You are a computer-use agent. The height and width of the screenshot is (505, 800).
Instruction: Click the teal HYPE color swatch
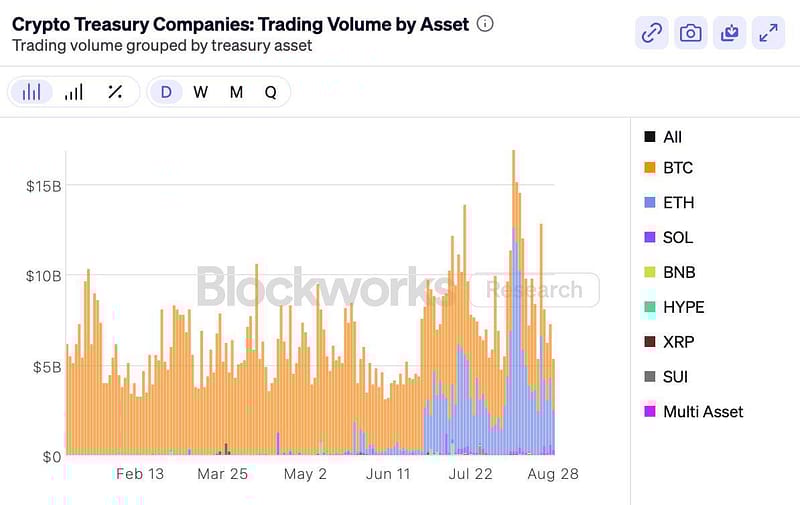point(649,307)
